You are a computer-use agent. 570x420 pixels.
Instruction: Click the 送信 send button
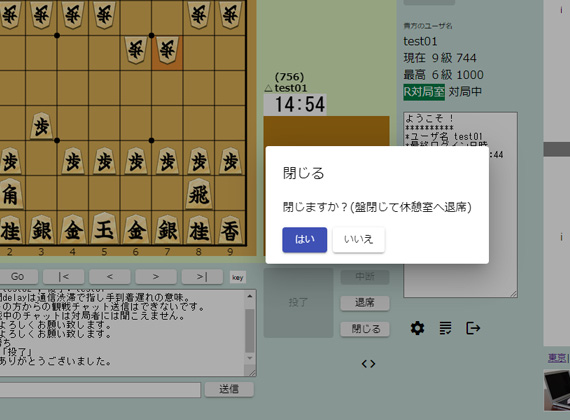click(229, 389)
